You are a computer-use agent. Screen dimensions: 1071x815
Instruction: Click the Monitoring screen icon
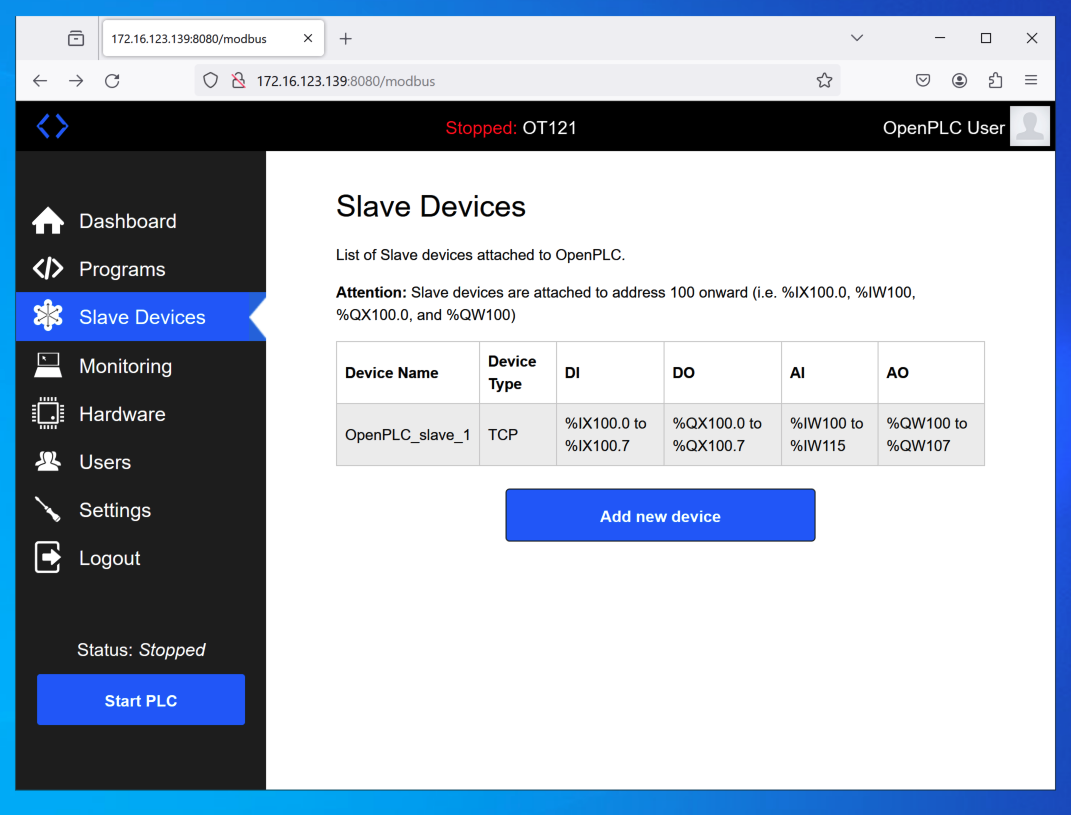pyautogui.click(x=48, y=366)
